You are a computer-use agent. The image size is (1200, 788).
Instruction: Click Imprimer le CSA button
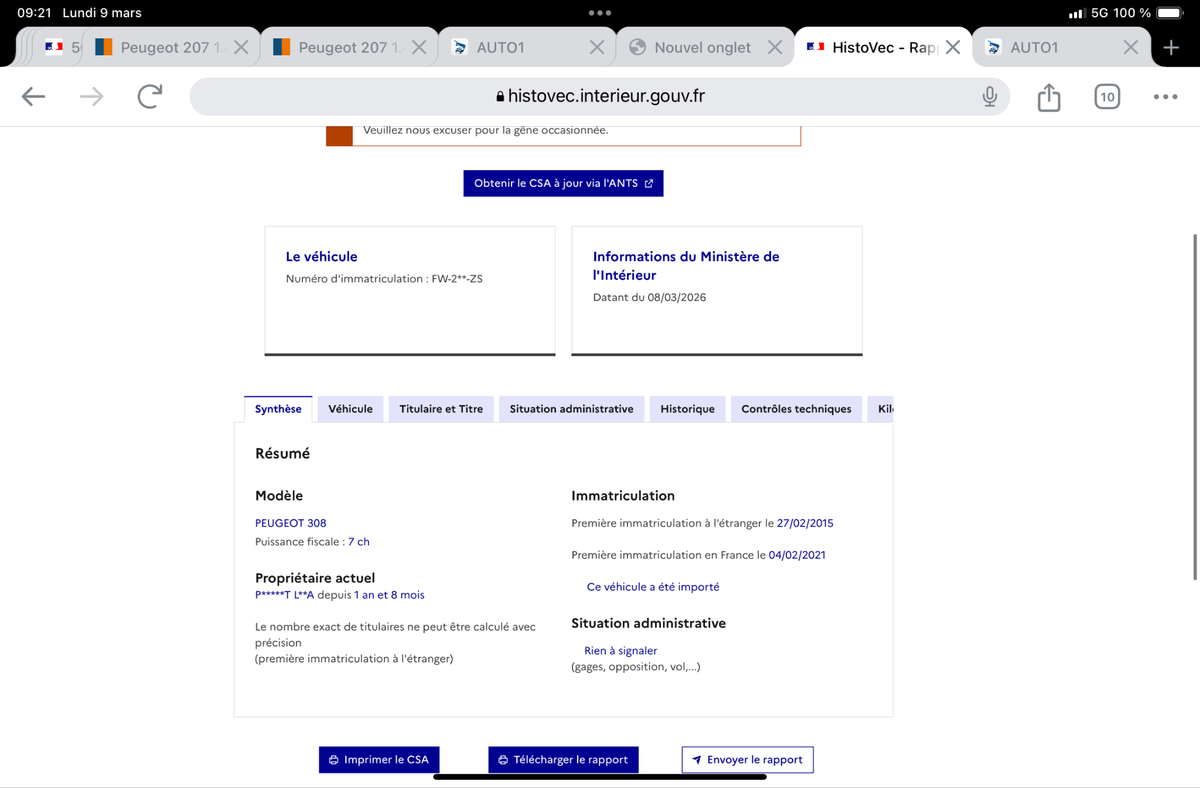point(379,760)
